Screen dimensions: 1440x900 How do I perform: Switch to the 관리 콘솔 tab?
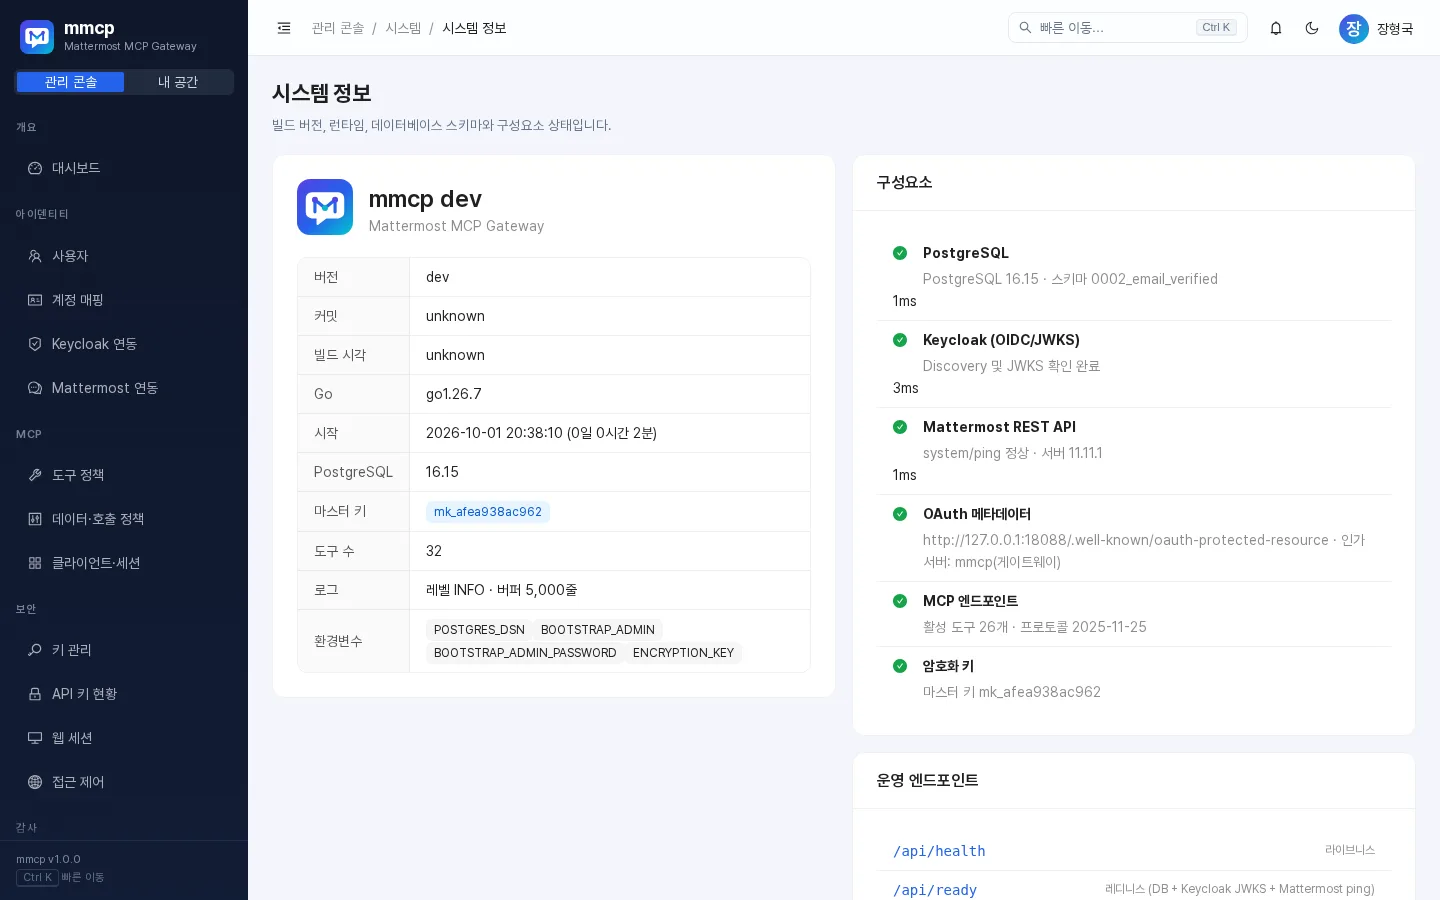tap(71, 82)
